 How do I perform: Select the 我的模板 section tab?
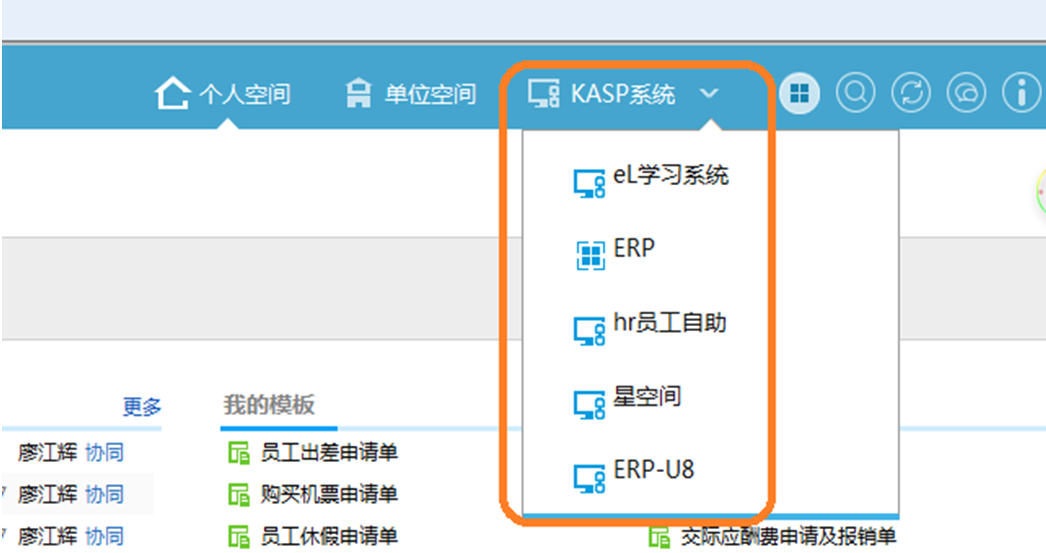(268, 405)
